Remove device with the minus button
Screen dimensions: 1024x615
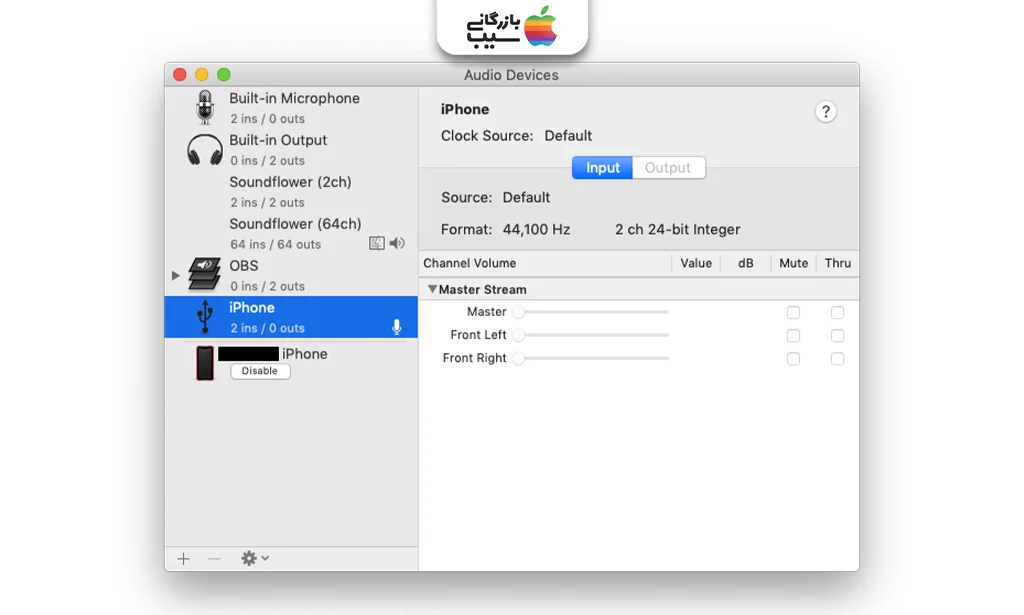(214, 559)
